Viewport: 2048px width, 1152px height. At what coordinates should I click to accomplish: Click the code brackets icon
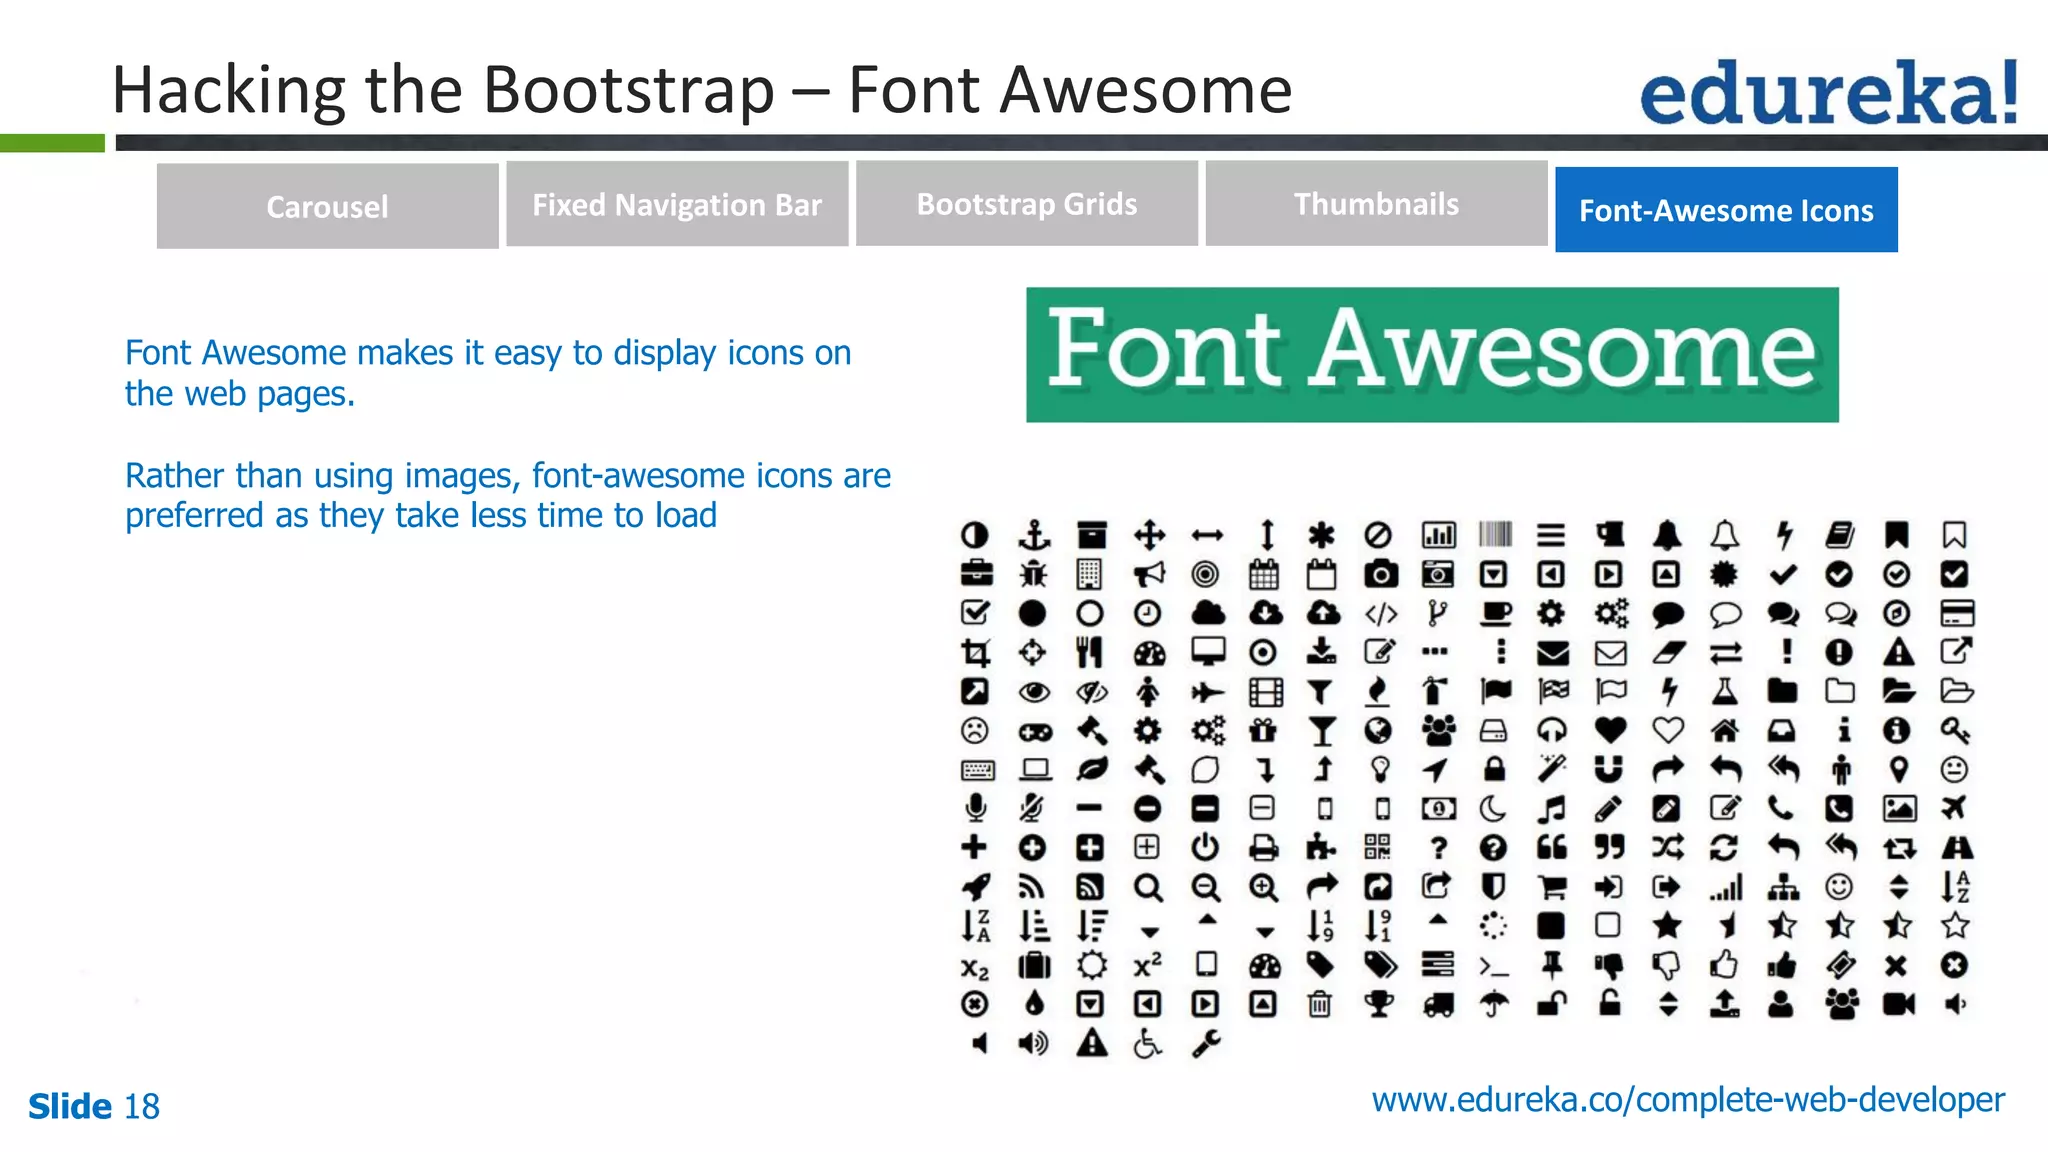click(x=1380, y=613)
